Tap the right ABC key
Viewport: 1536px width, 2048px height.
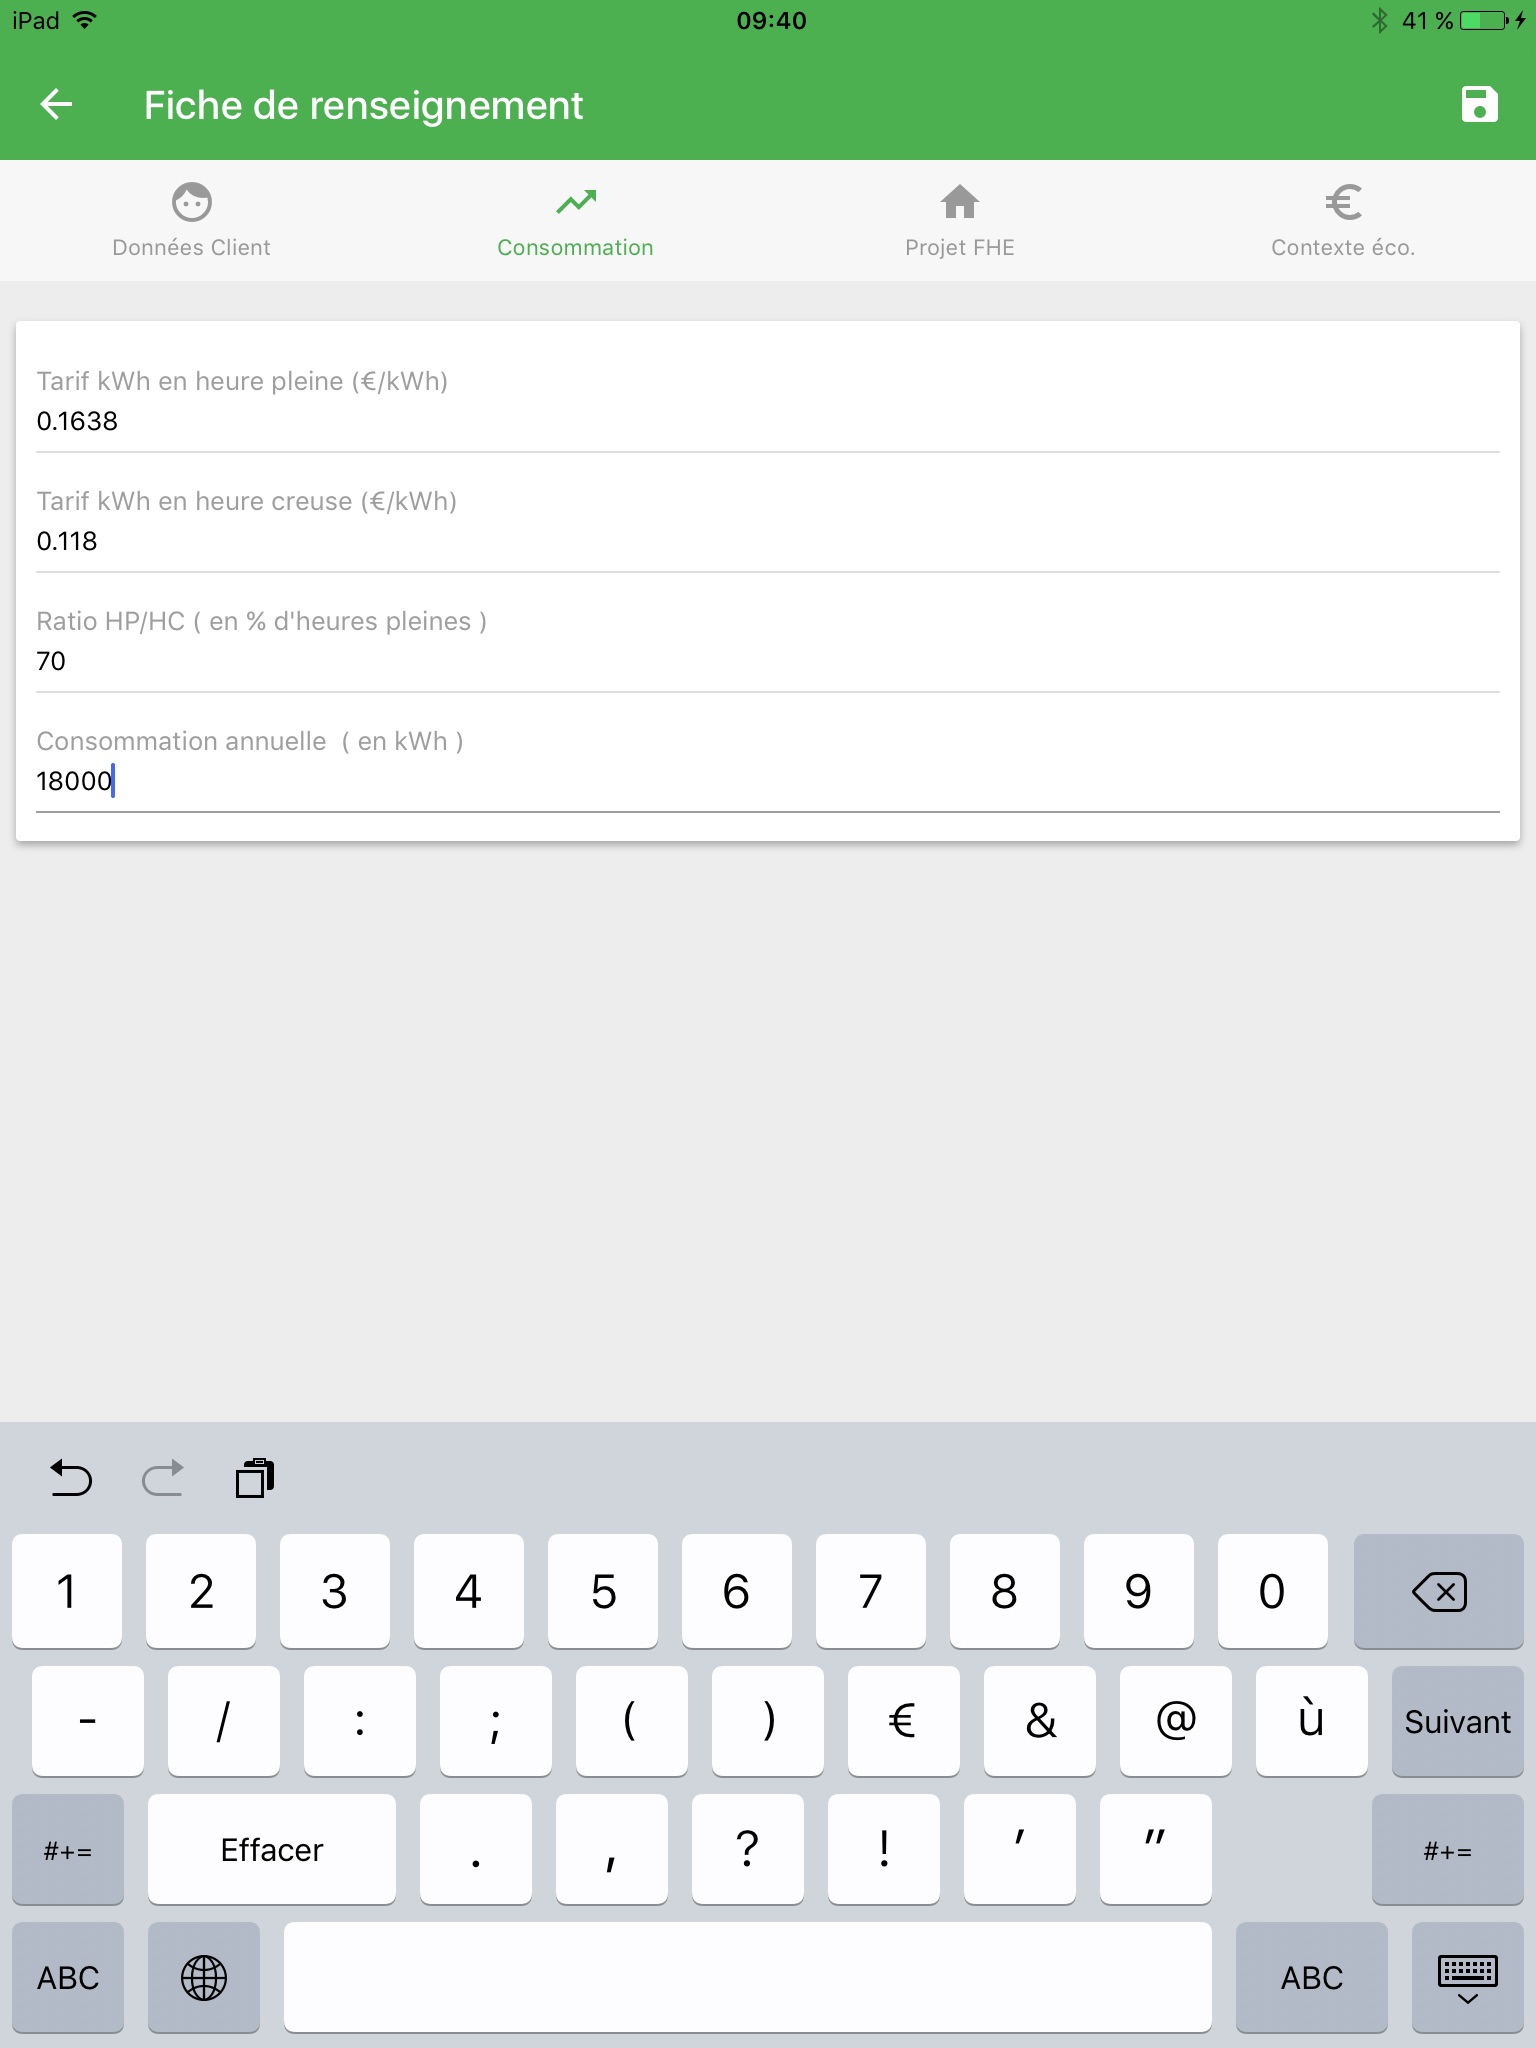(x=1312, y=1977)
